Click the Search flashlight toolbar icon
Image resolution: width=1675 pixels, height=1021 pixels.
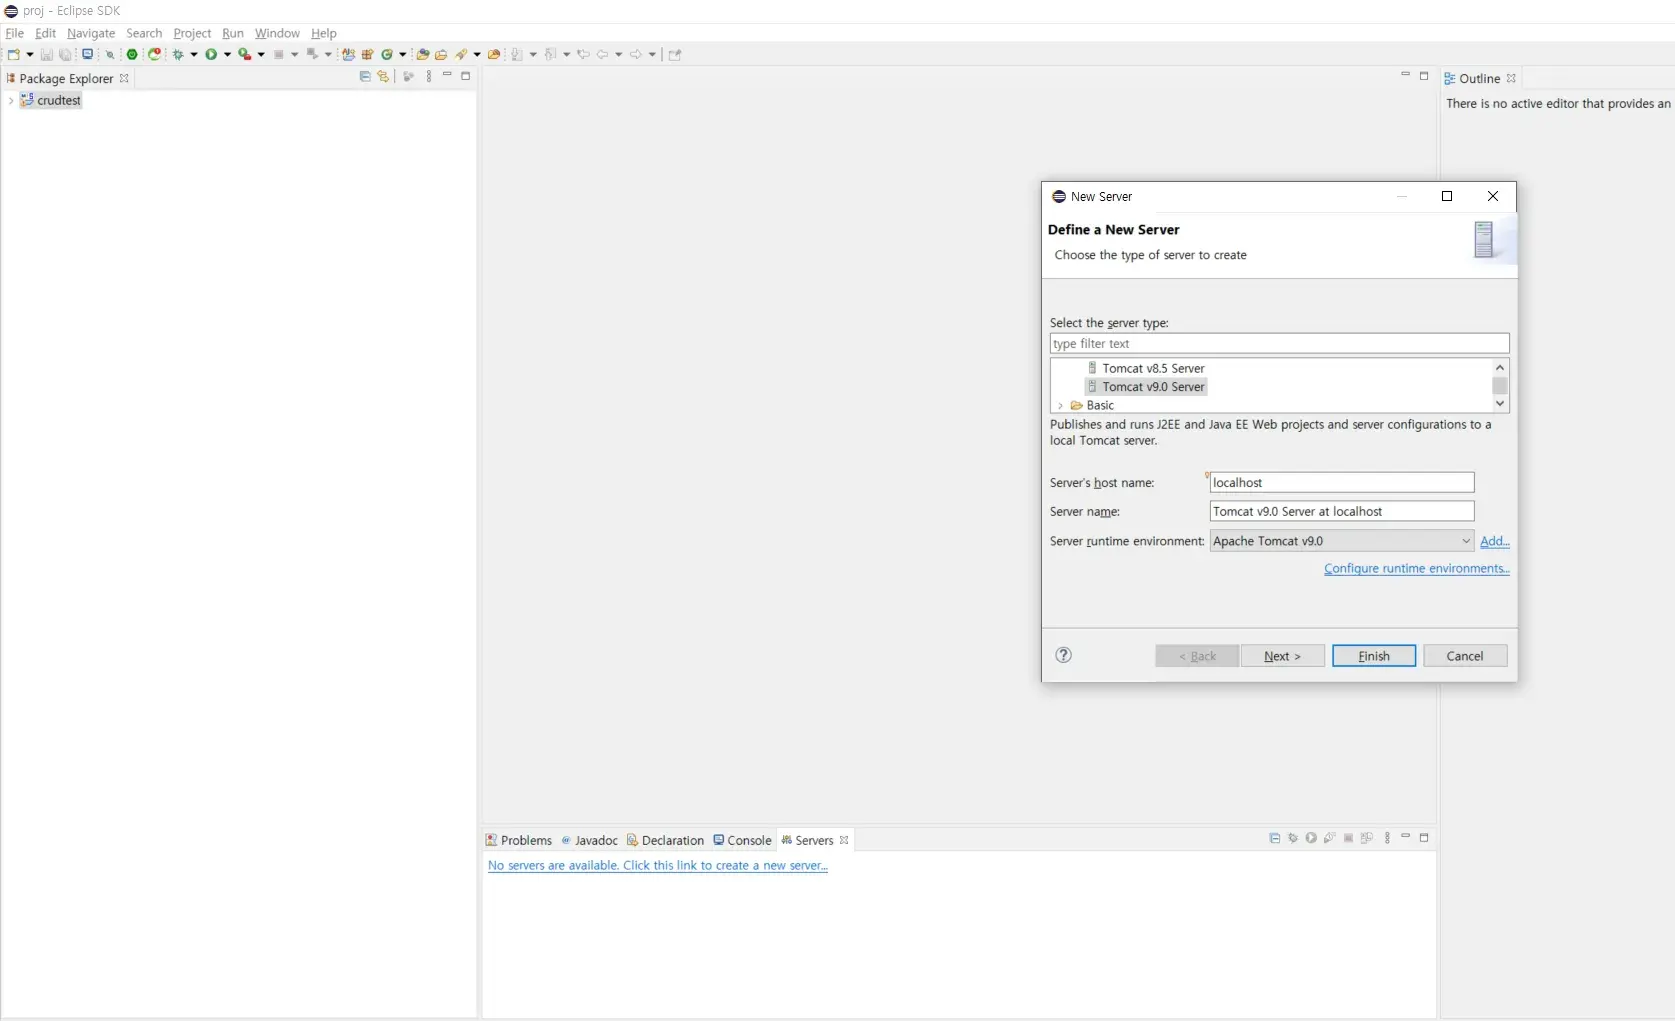[462, 55]
